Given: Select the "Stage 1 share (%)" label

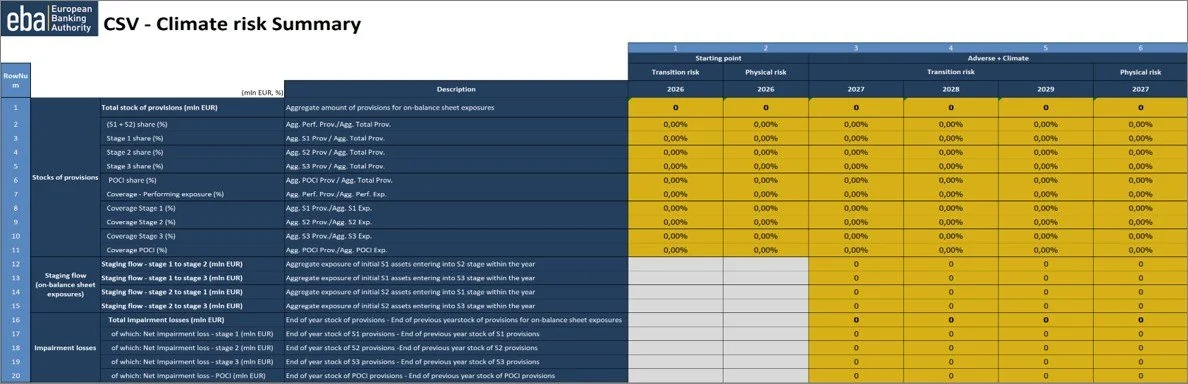Looking at the screenshot, I should [x=134, y=138].
